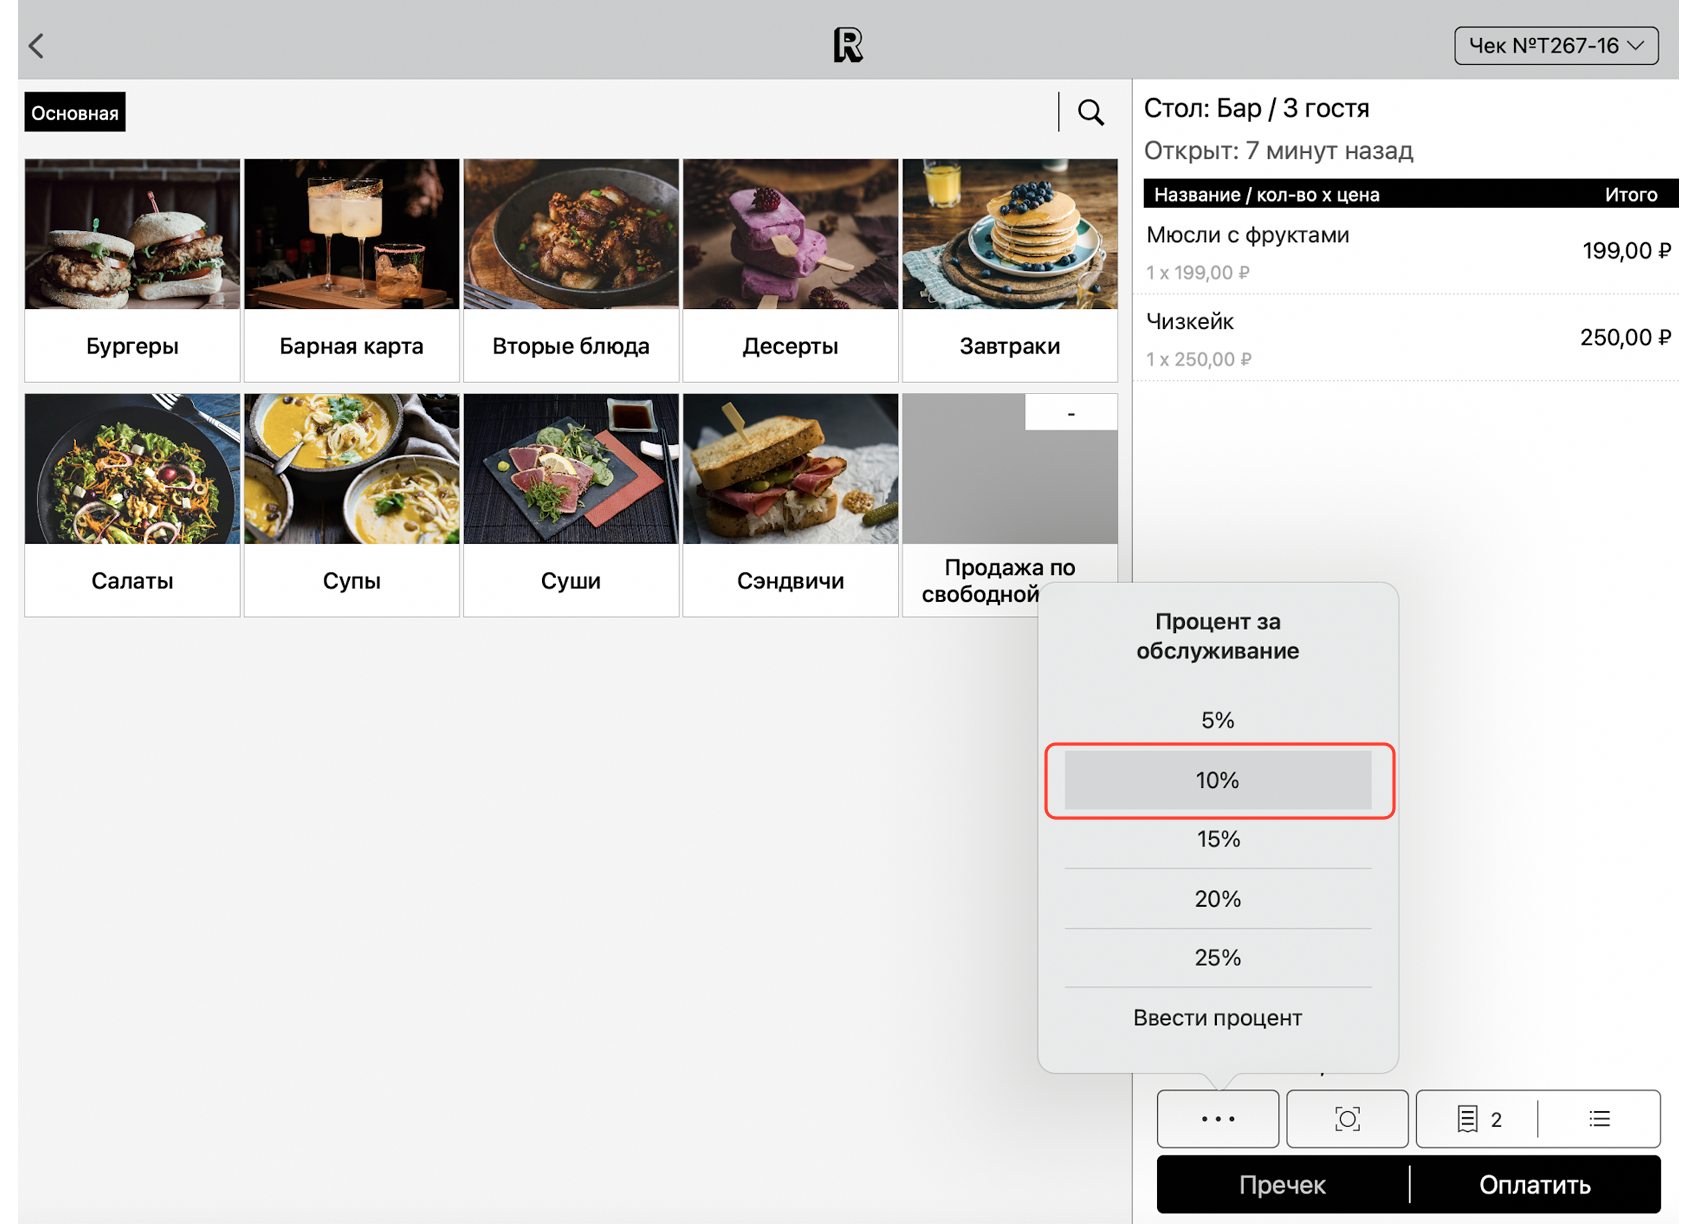Click the Пречек button
Screen dimensions: 1684x1224
click(1282, 1184)
